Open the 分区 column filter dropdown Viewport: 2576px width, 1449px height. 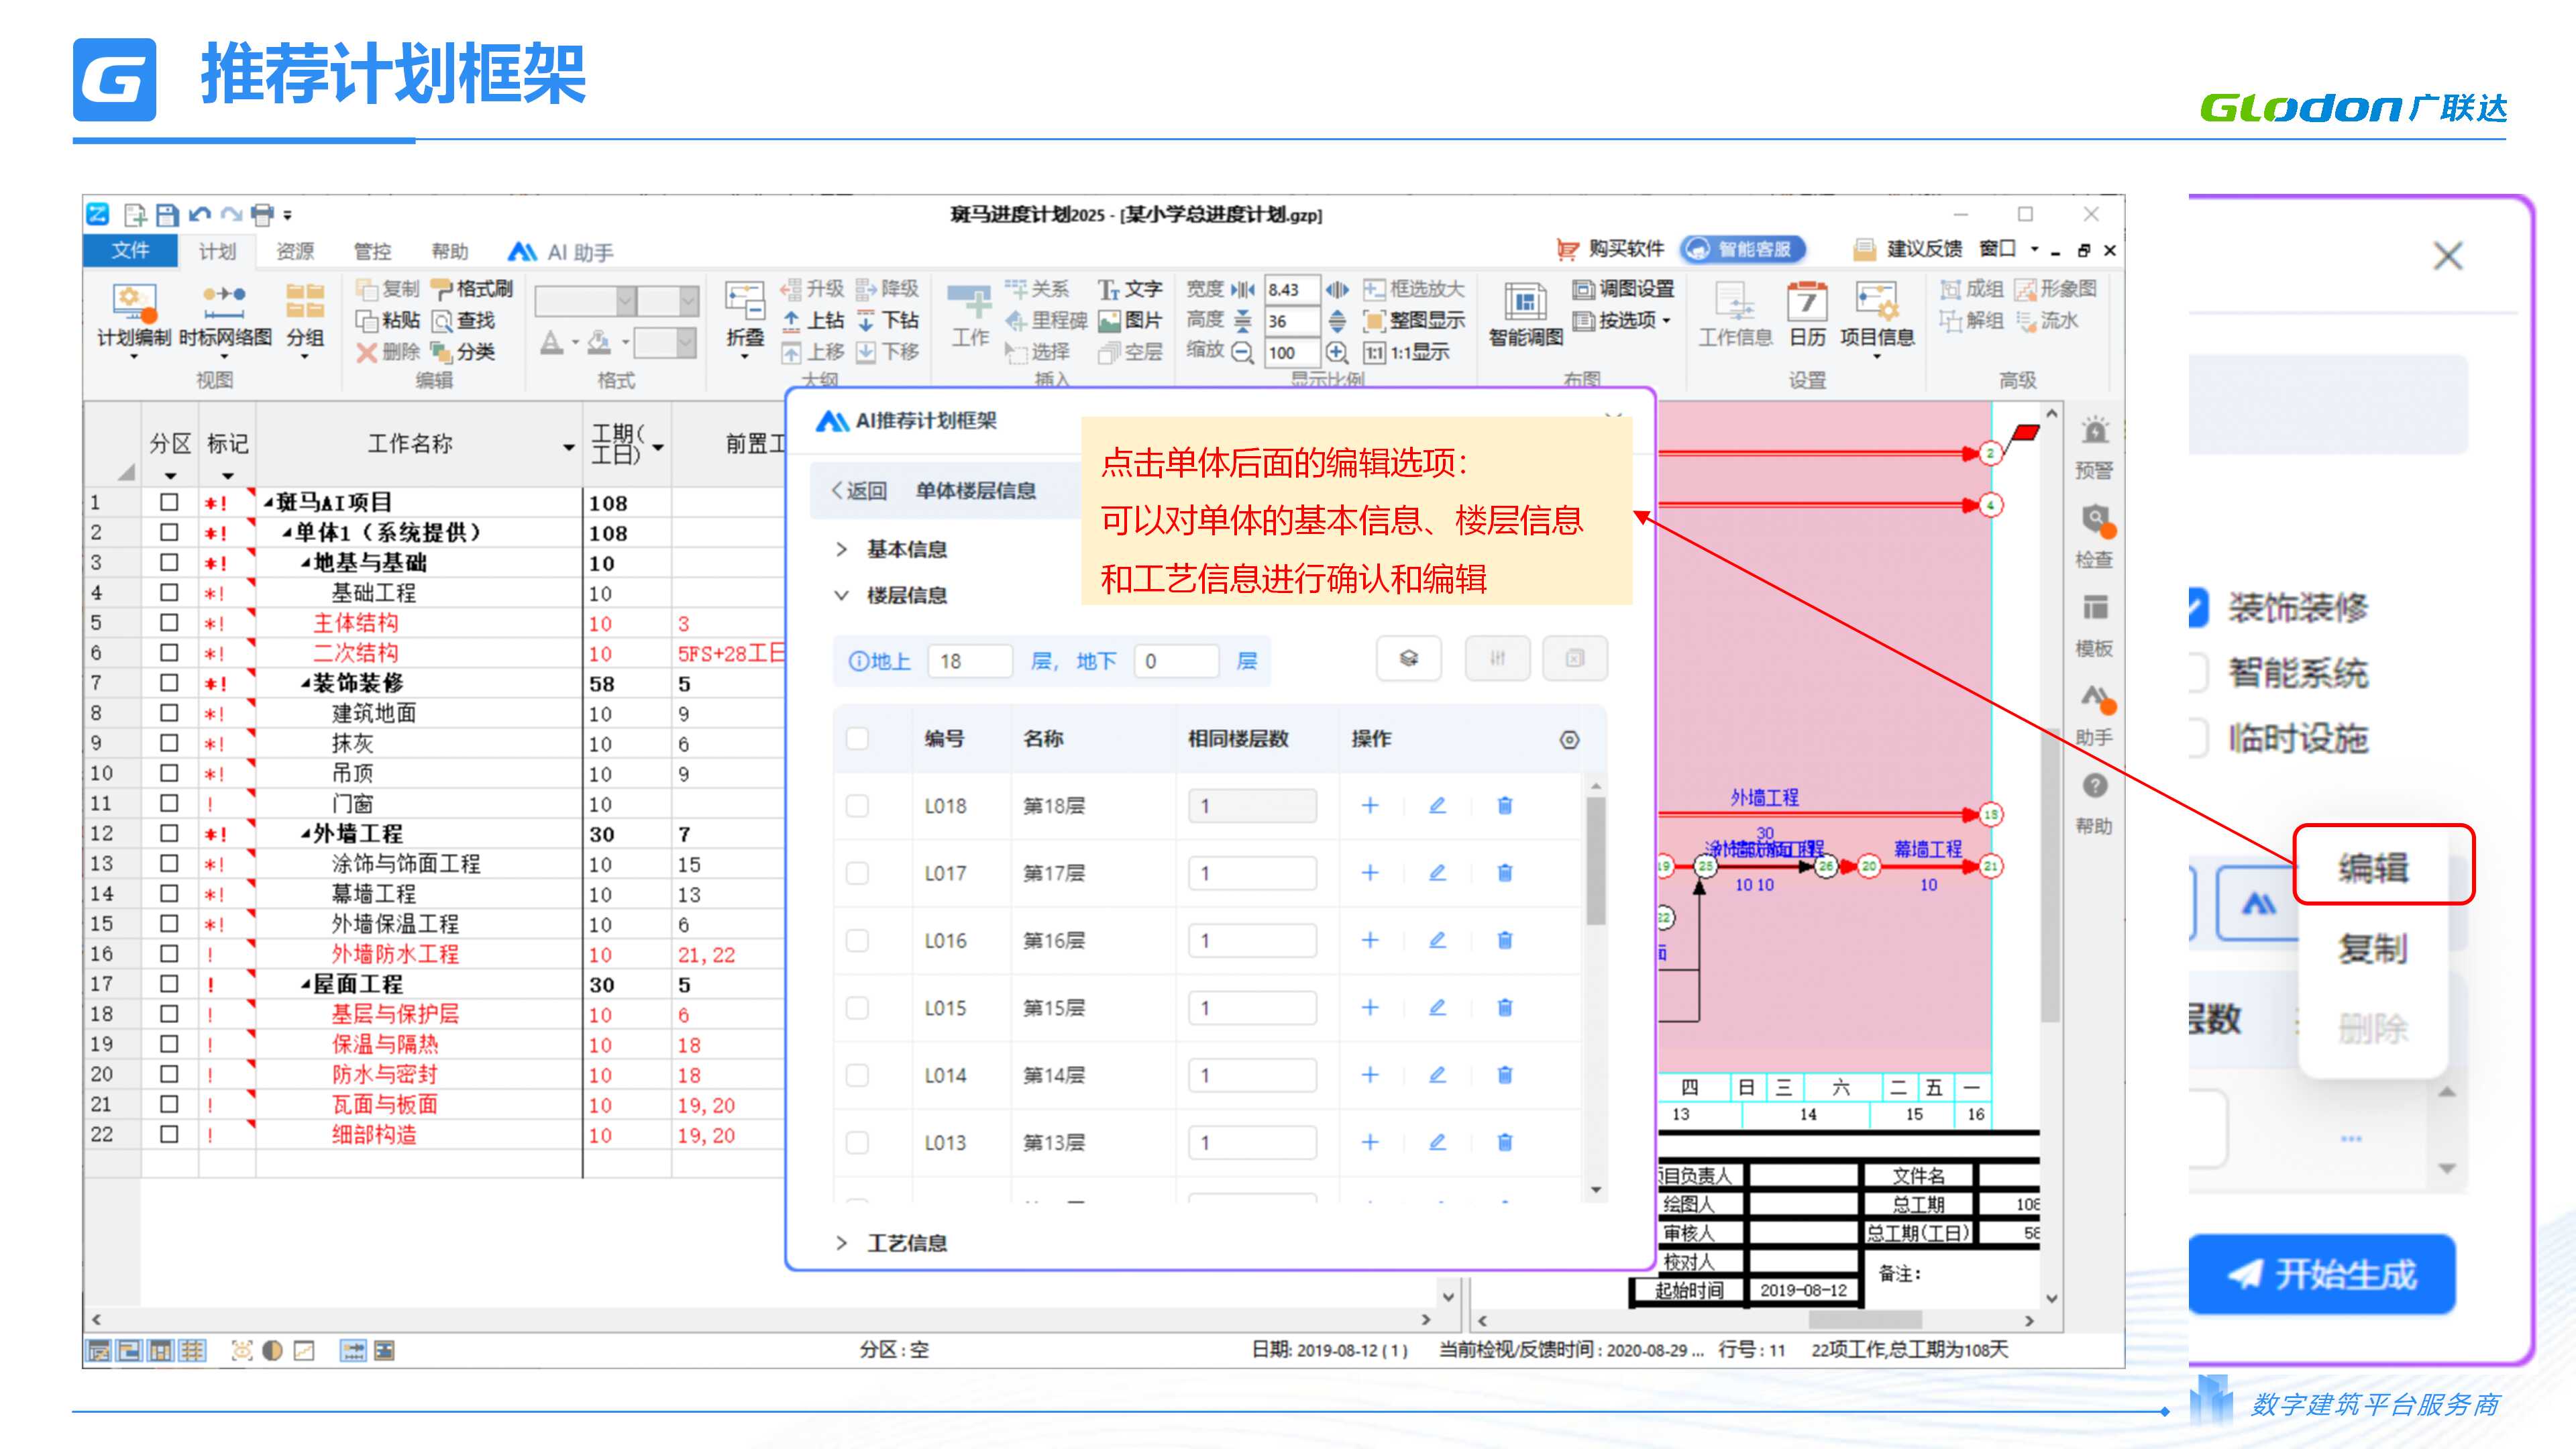(x=170, y=476)
